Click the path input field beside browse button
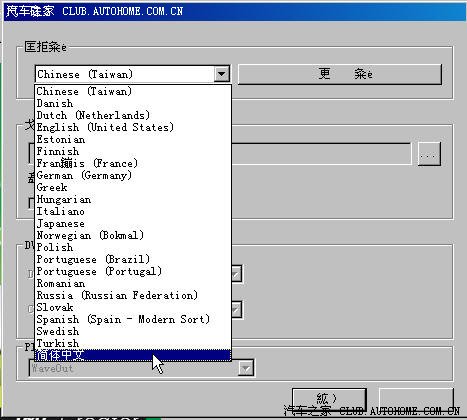The width and height of the screenshot is (467, 420). [x=321, y=153]
